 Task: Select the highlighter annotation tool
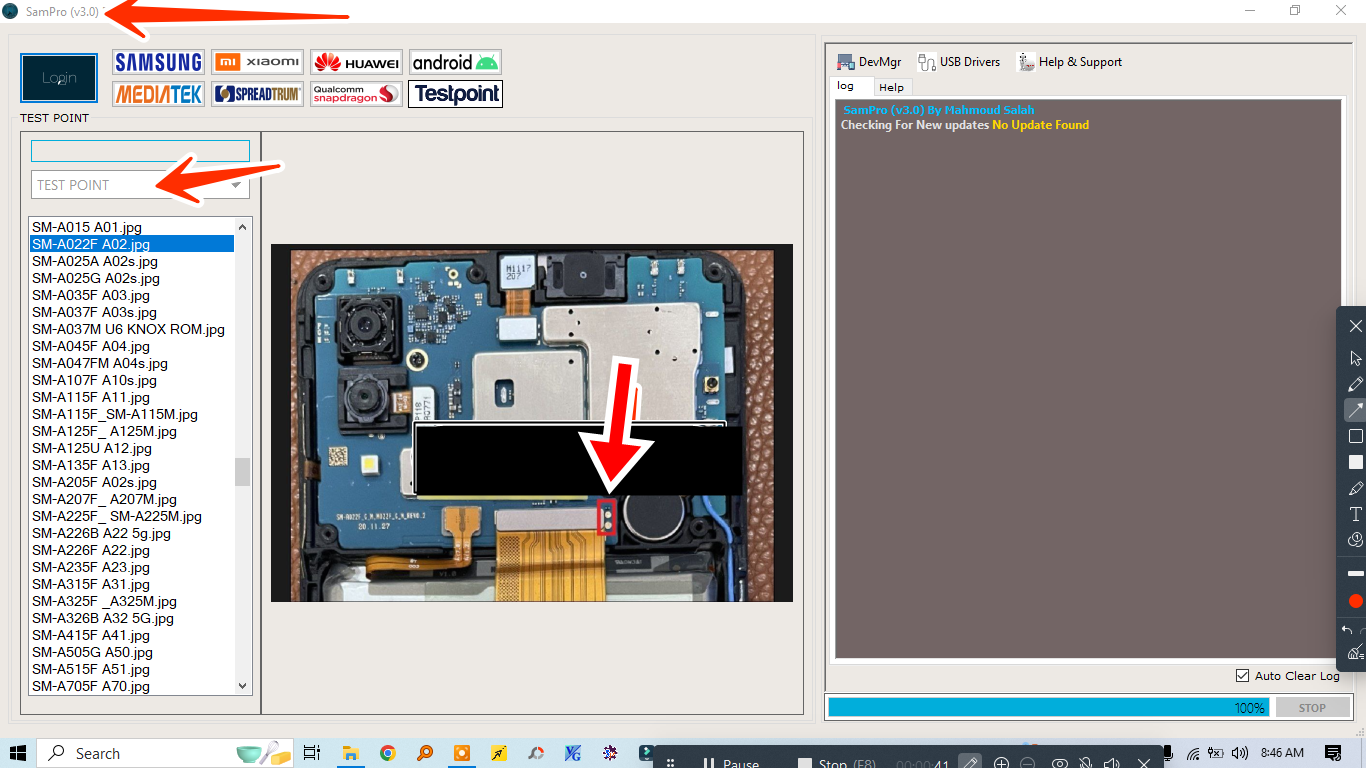point(1355,488)
